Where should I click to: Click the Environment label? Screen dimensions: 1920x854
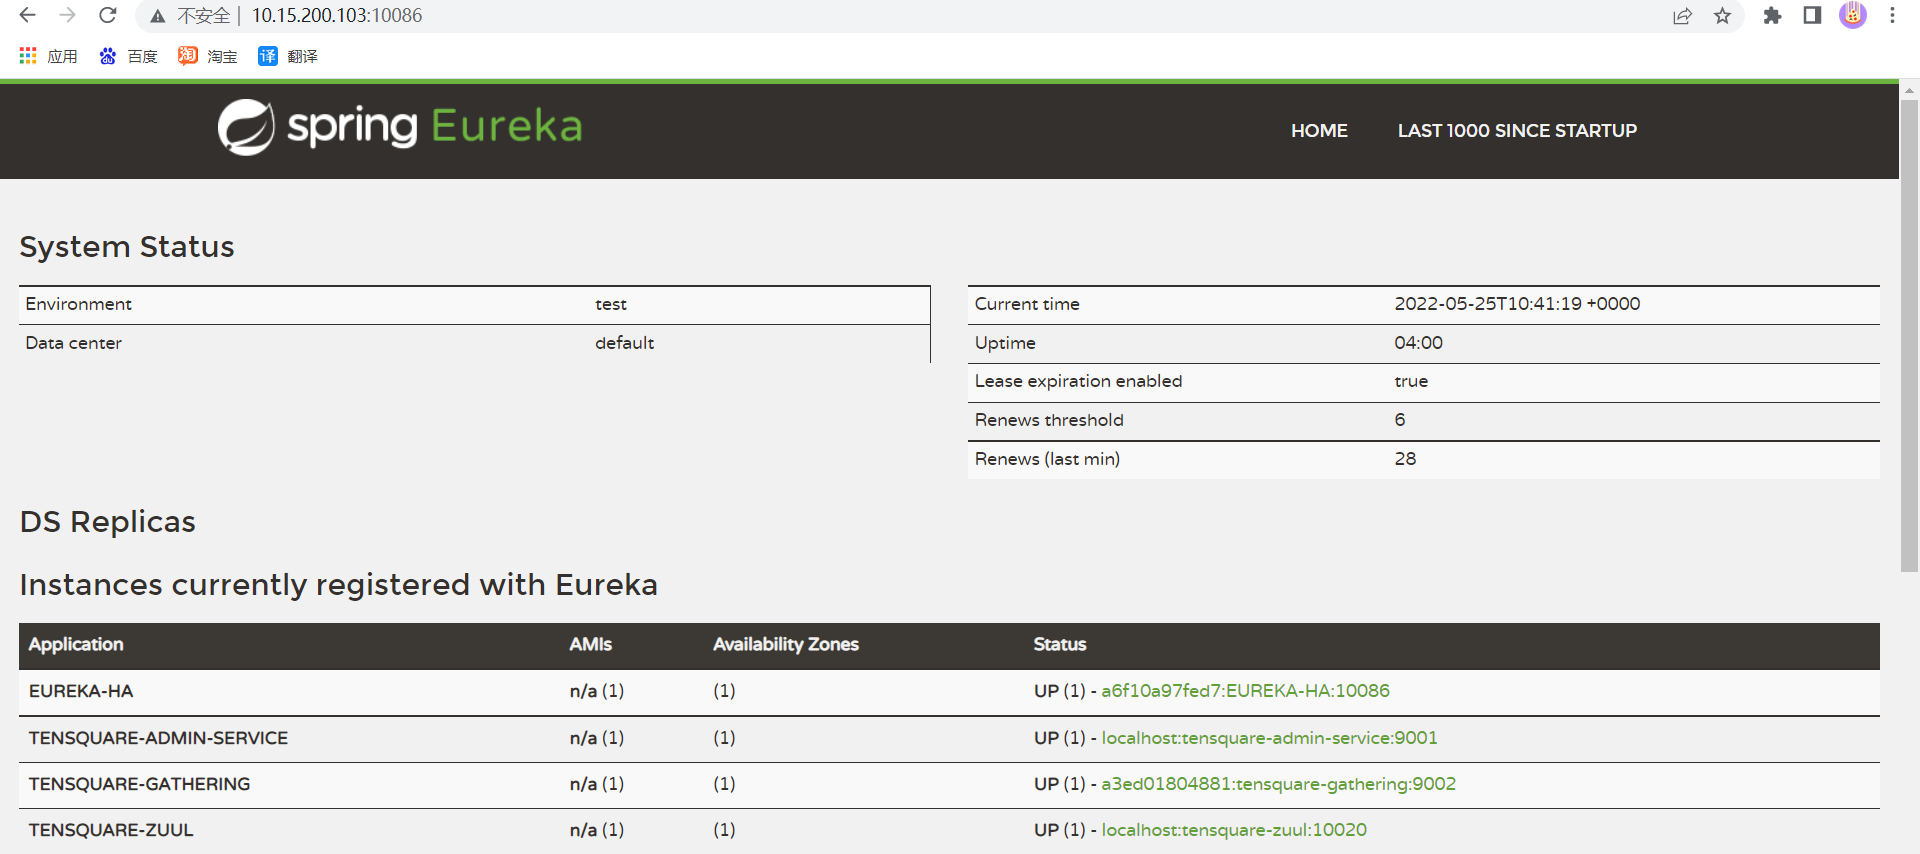(79, 304)
